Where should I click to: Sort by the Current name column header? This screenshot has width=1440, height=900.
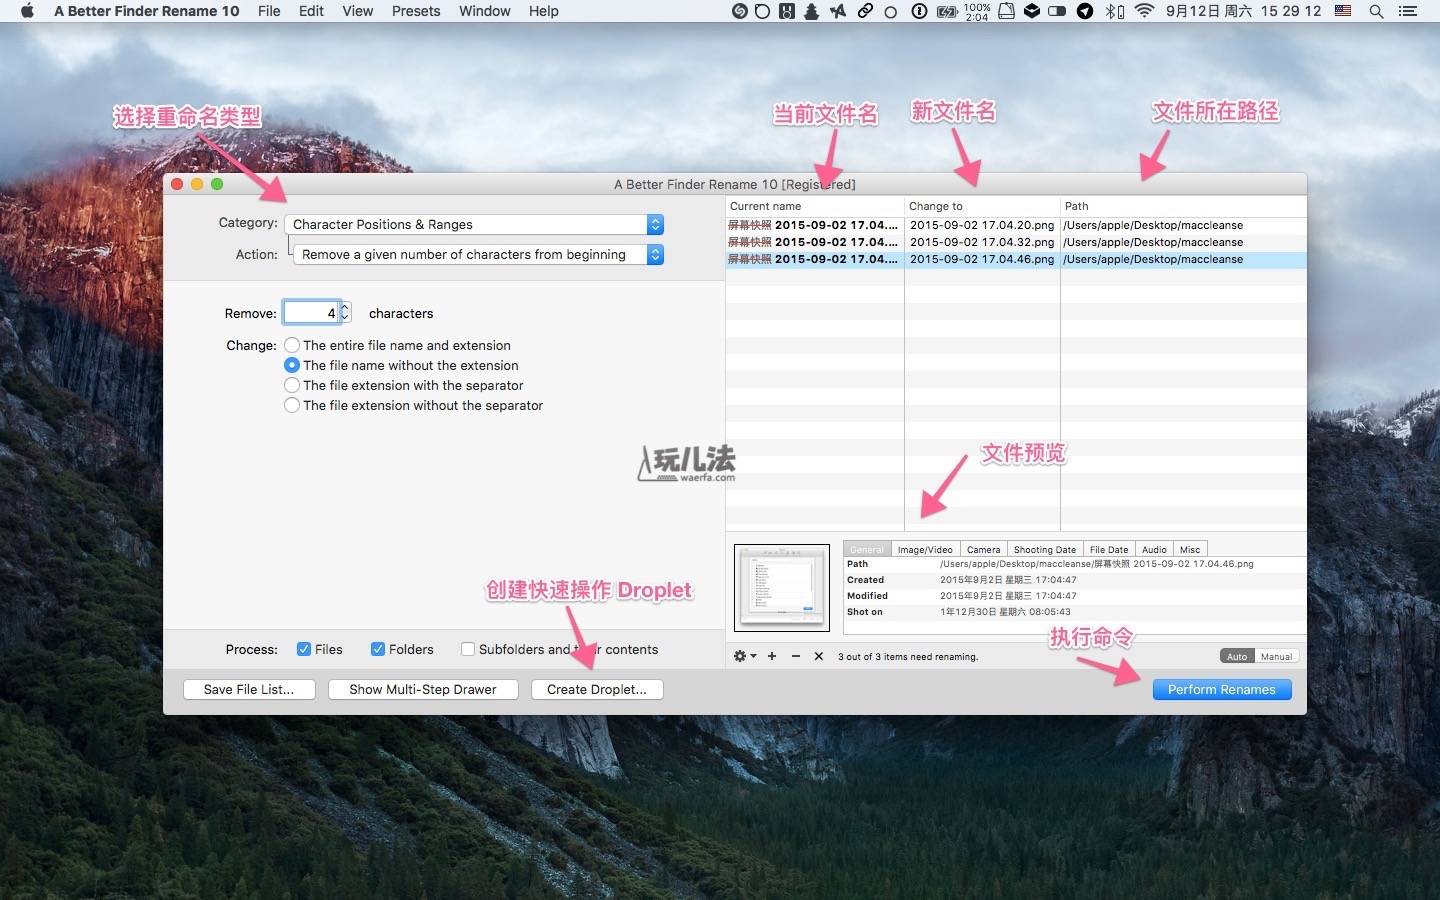click(814, 206)
